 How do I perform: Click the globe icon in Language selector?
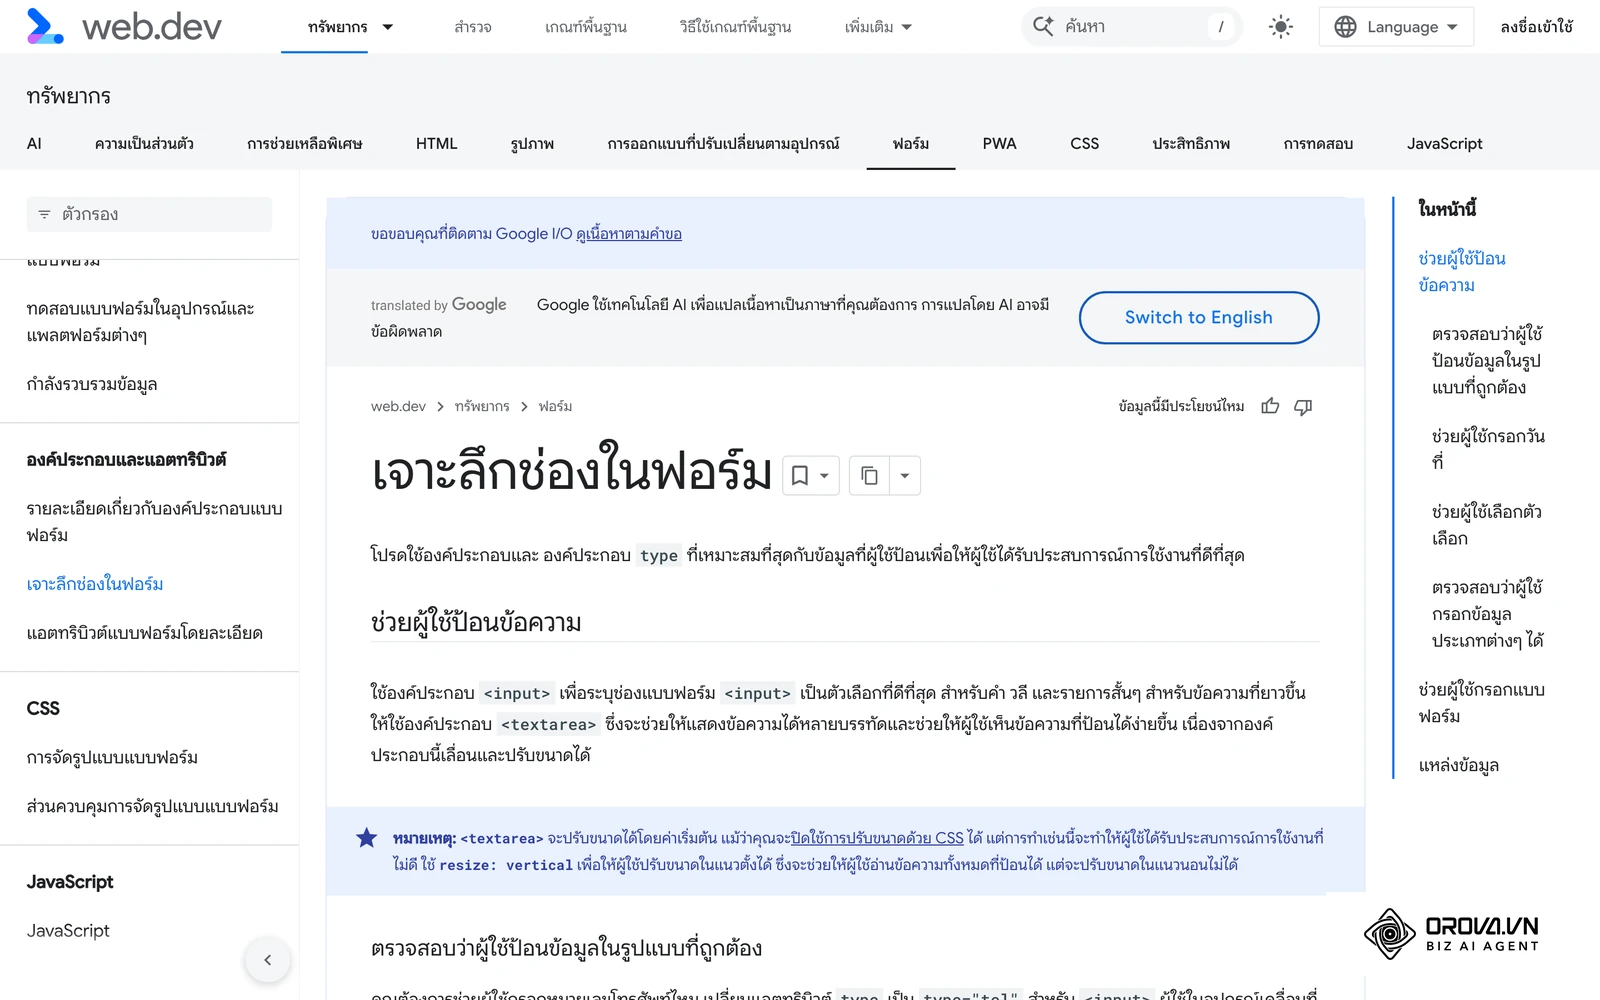[x=1345, y=27]
